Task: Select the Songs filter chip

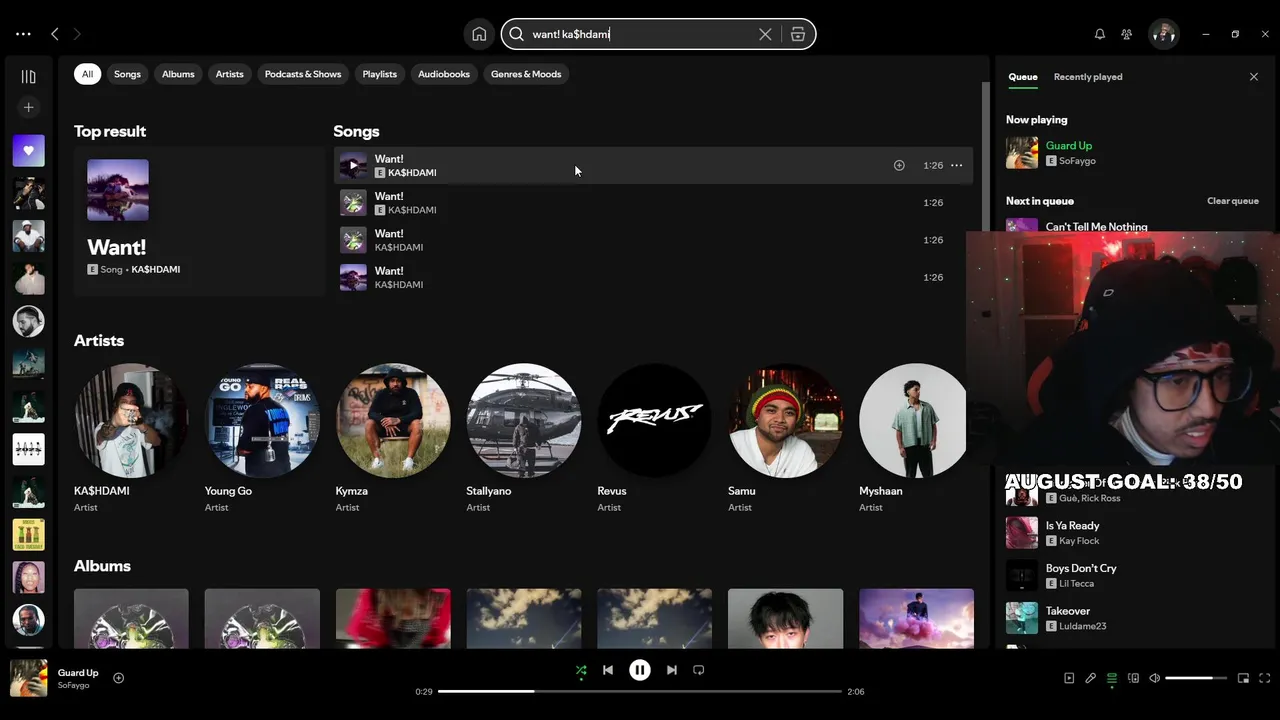Action: pyautogui.click(x=127, y=74)
